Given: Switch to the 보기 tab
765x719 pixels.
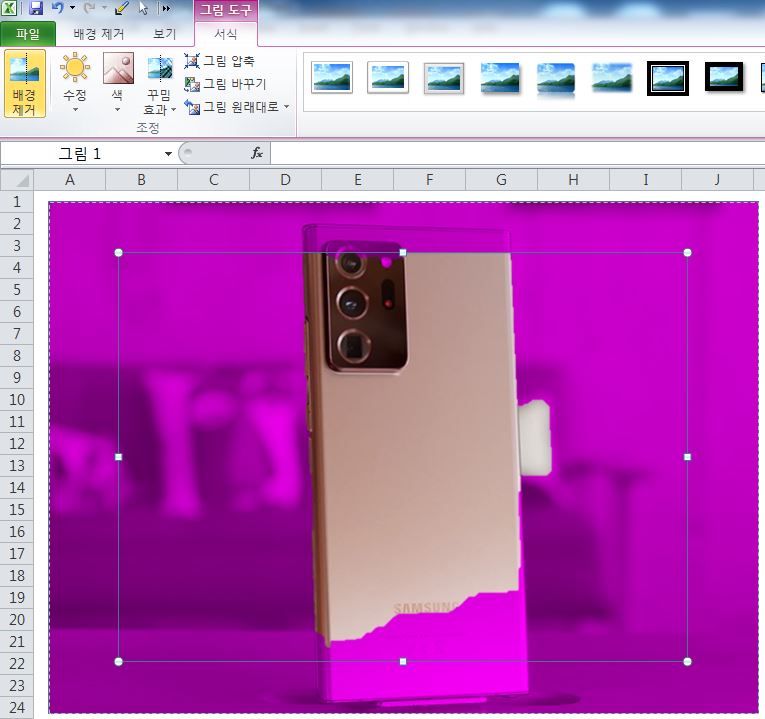Looking at the screenshot, I should 164,34.
